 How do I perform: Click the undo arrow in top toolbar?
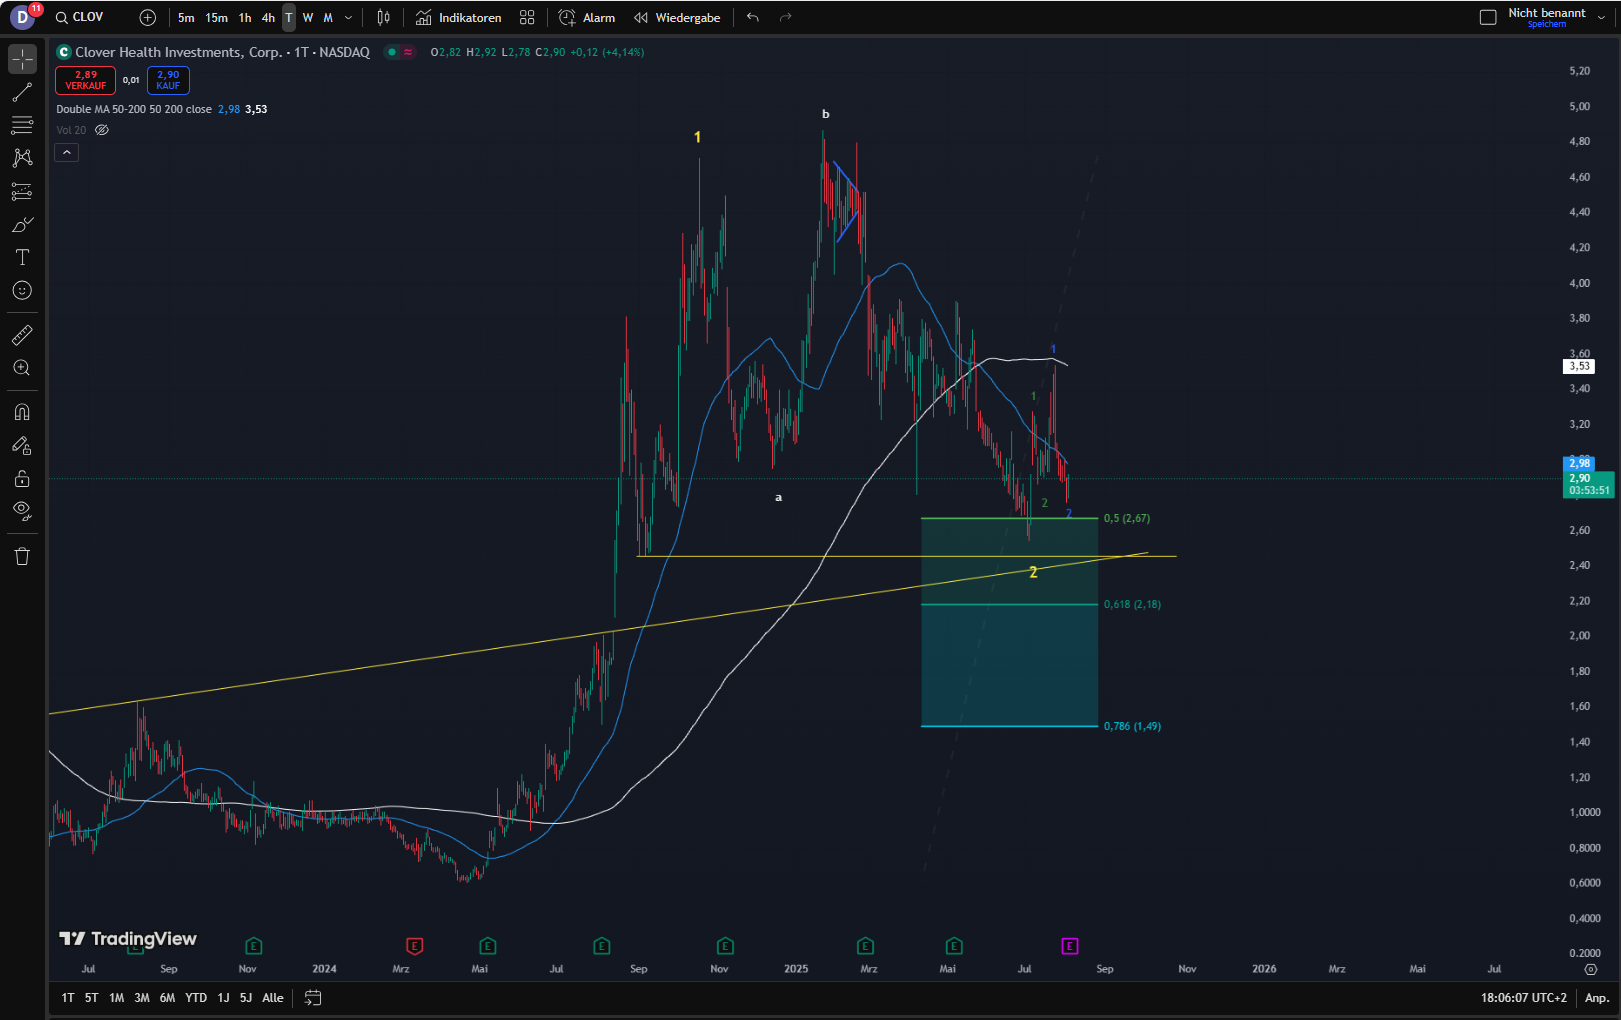pyautogui.click(x=753, y=18)
